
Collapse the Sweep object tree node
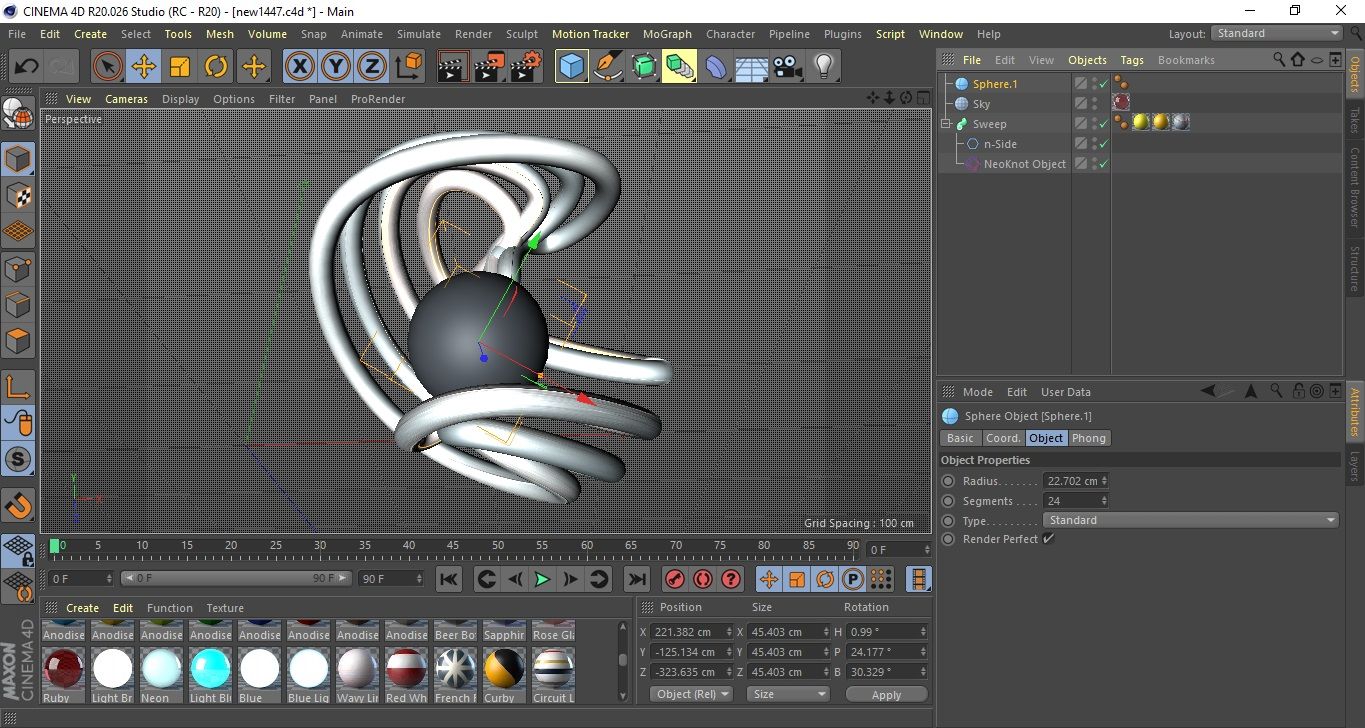click(x=945, y=124)
